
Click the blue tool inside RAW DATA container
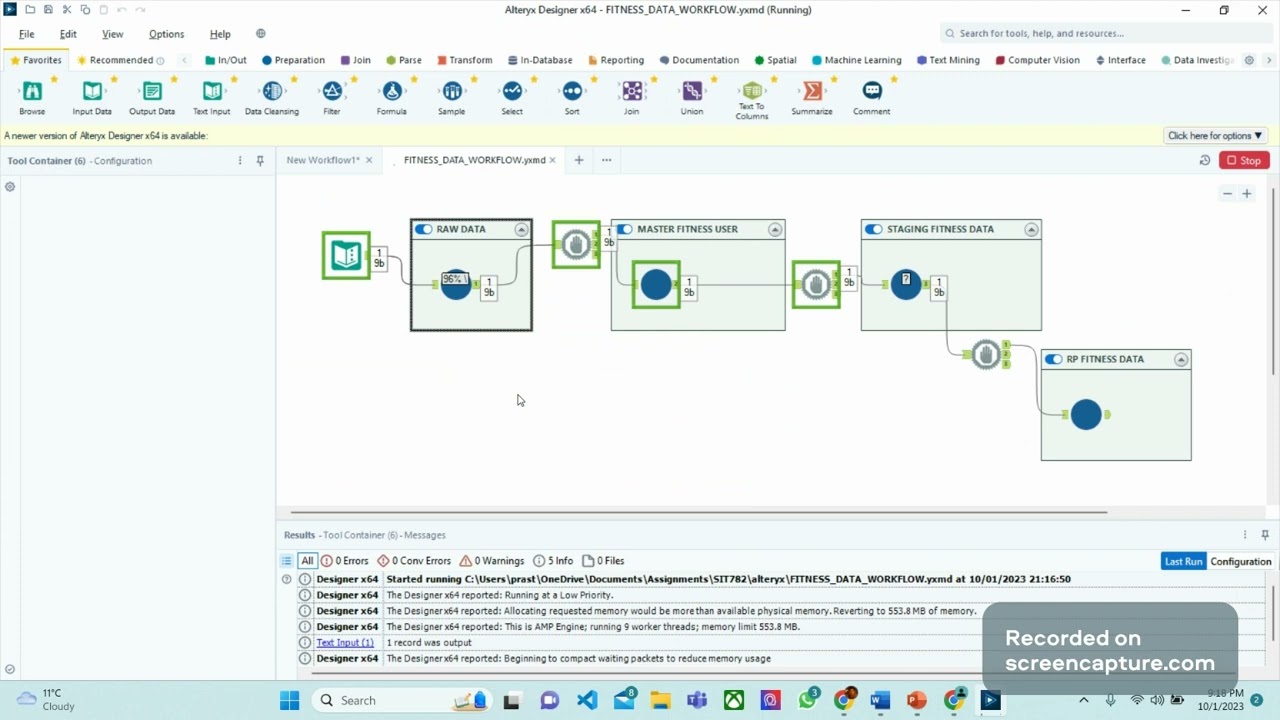[456, 285]
